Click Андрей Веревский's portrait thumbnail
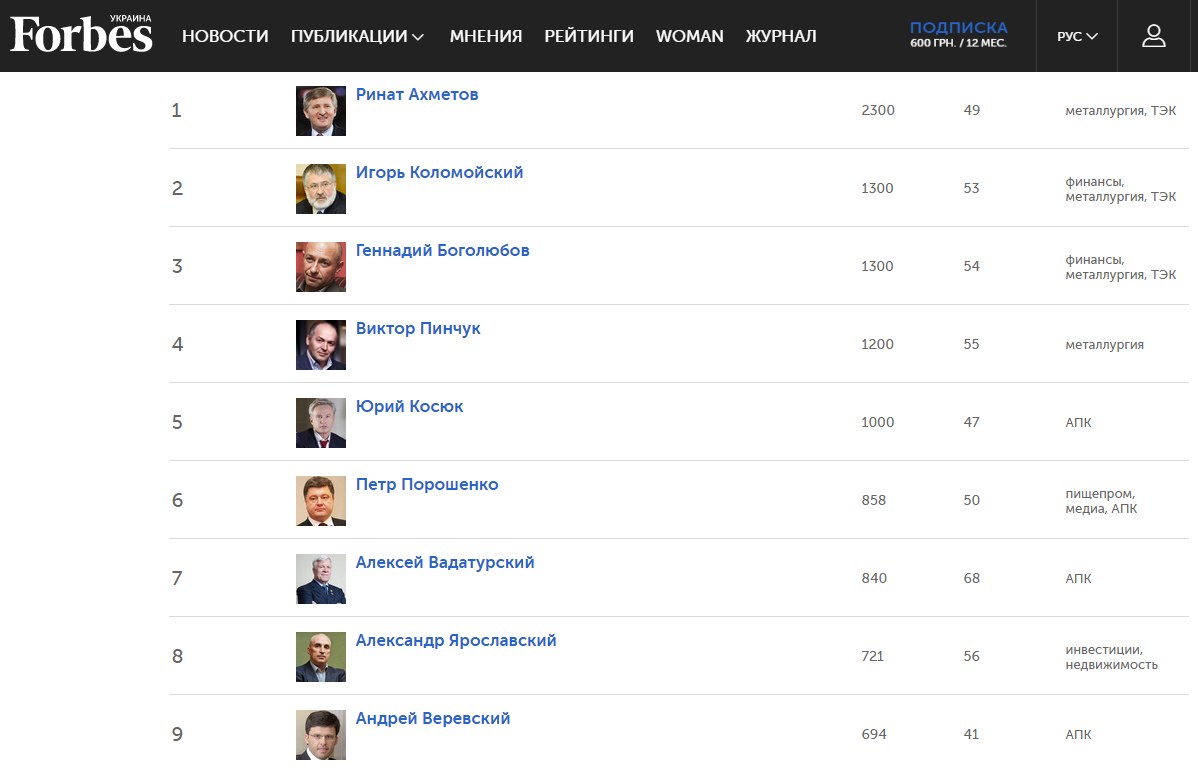 tap(321, 735)
